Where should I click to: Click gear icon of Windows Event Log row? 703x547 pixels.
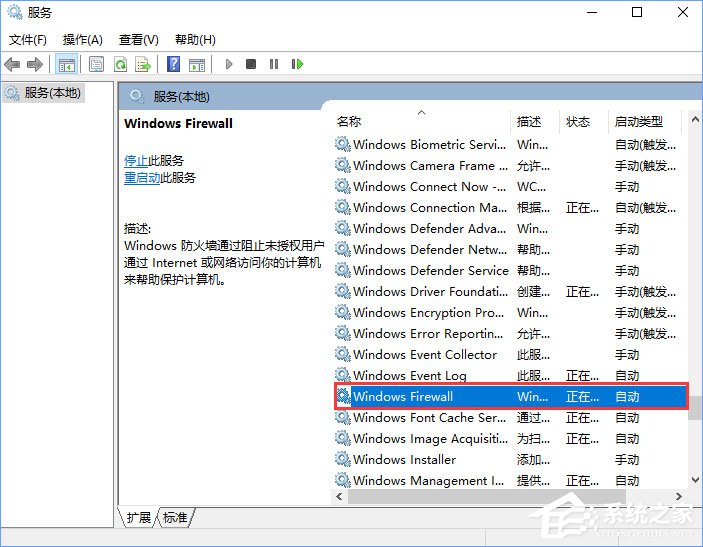(x=343, y=375)
